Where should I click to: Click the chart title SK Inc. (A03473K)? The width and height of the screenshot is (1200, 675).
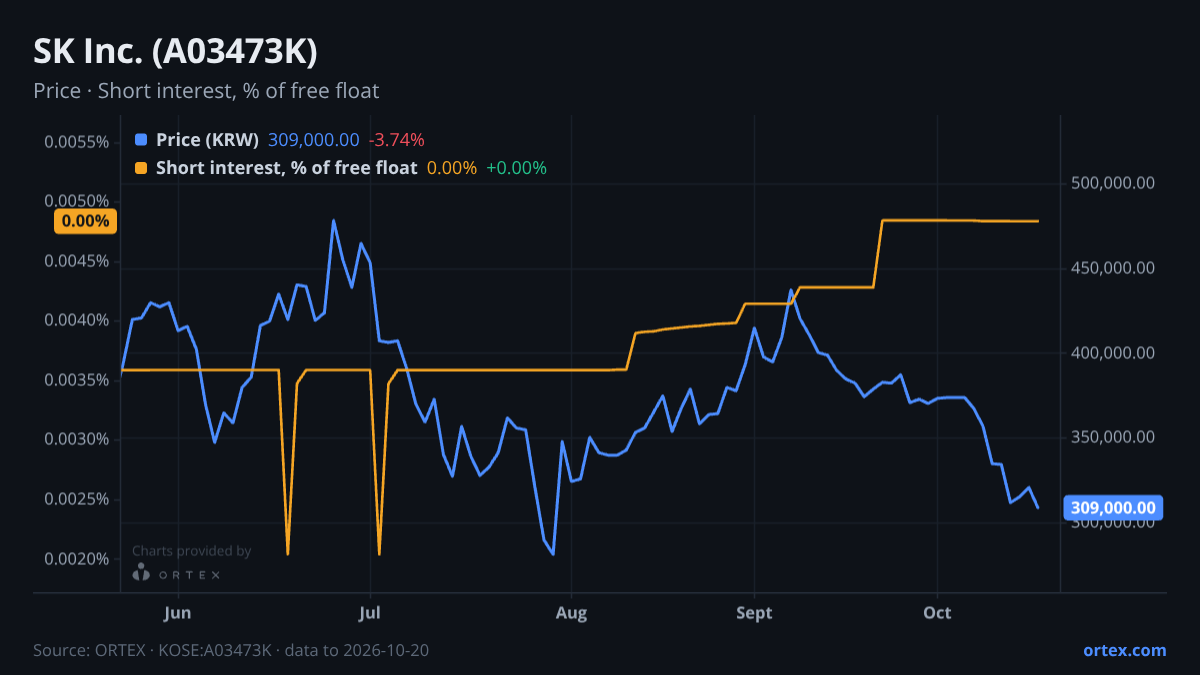175,51
